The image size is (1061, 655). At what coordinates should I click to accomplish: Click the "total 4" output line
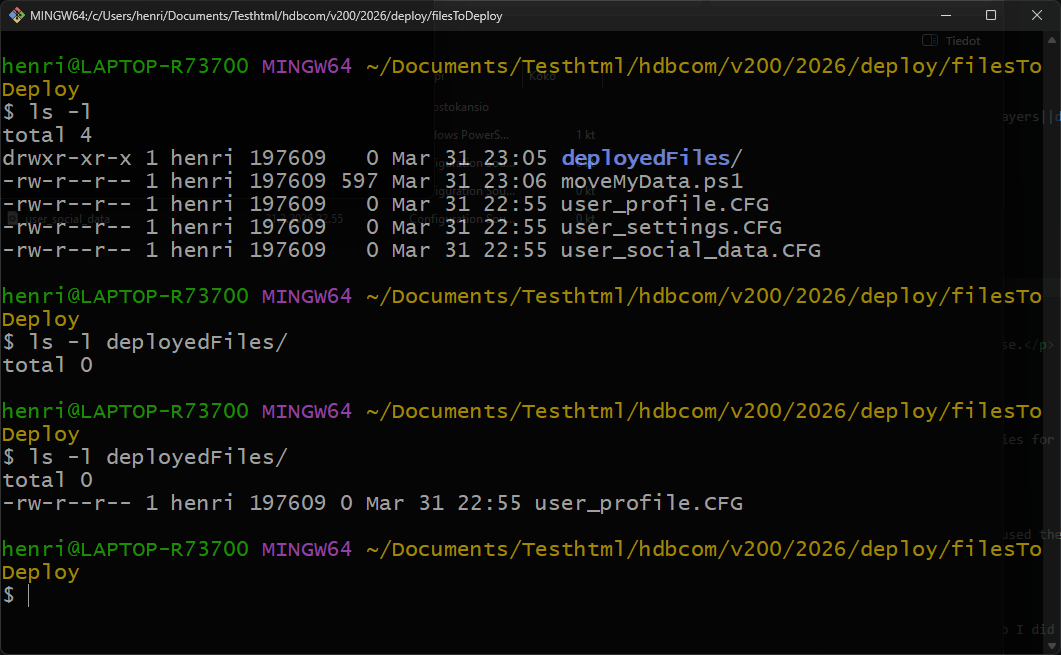pyautogui.click(x=47, y=135)
